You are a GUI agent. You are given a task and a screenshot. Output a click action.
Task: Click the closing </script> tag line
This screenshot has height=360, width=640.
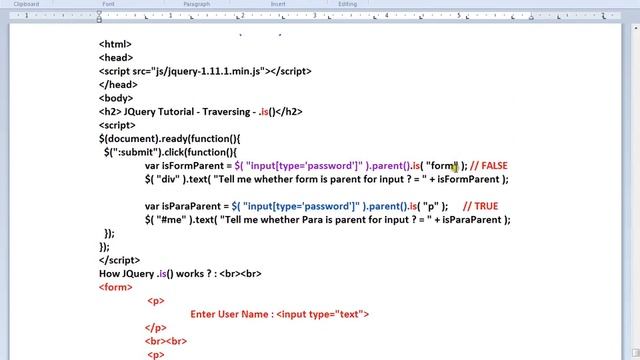(119, 260)
